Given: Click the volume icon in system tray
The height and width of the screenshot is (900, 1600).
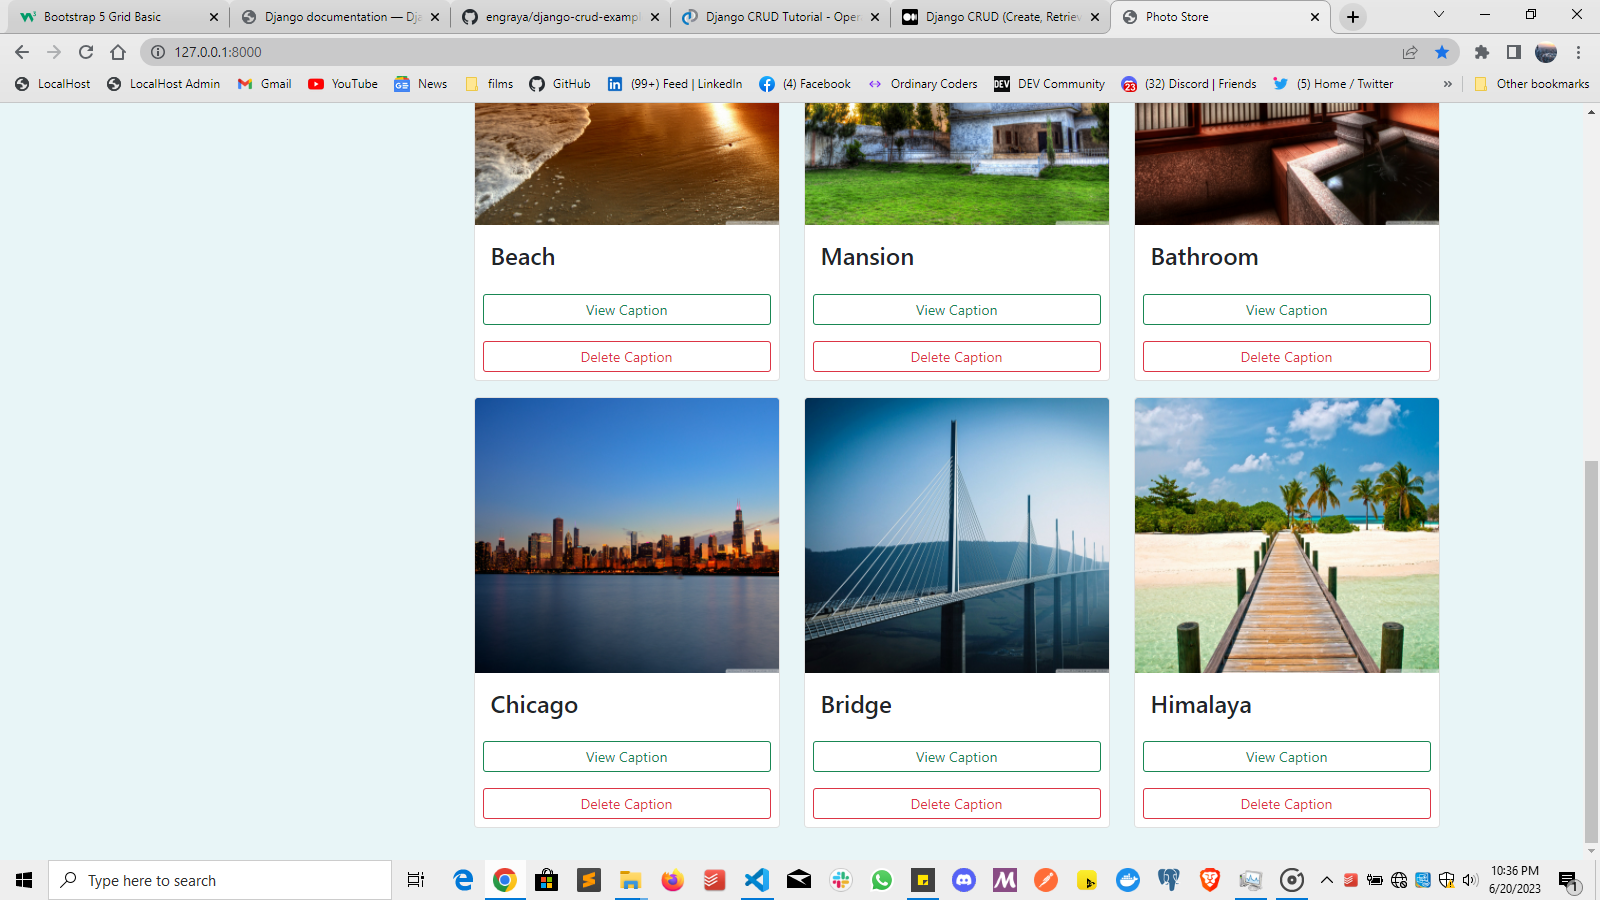Looking at the screenshot, I should click(x=1469, y=880).
